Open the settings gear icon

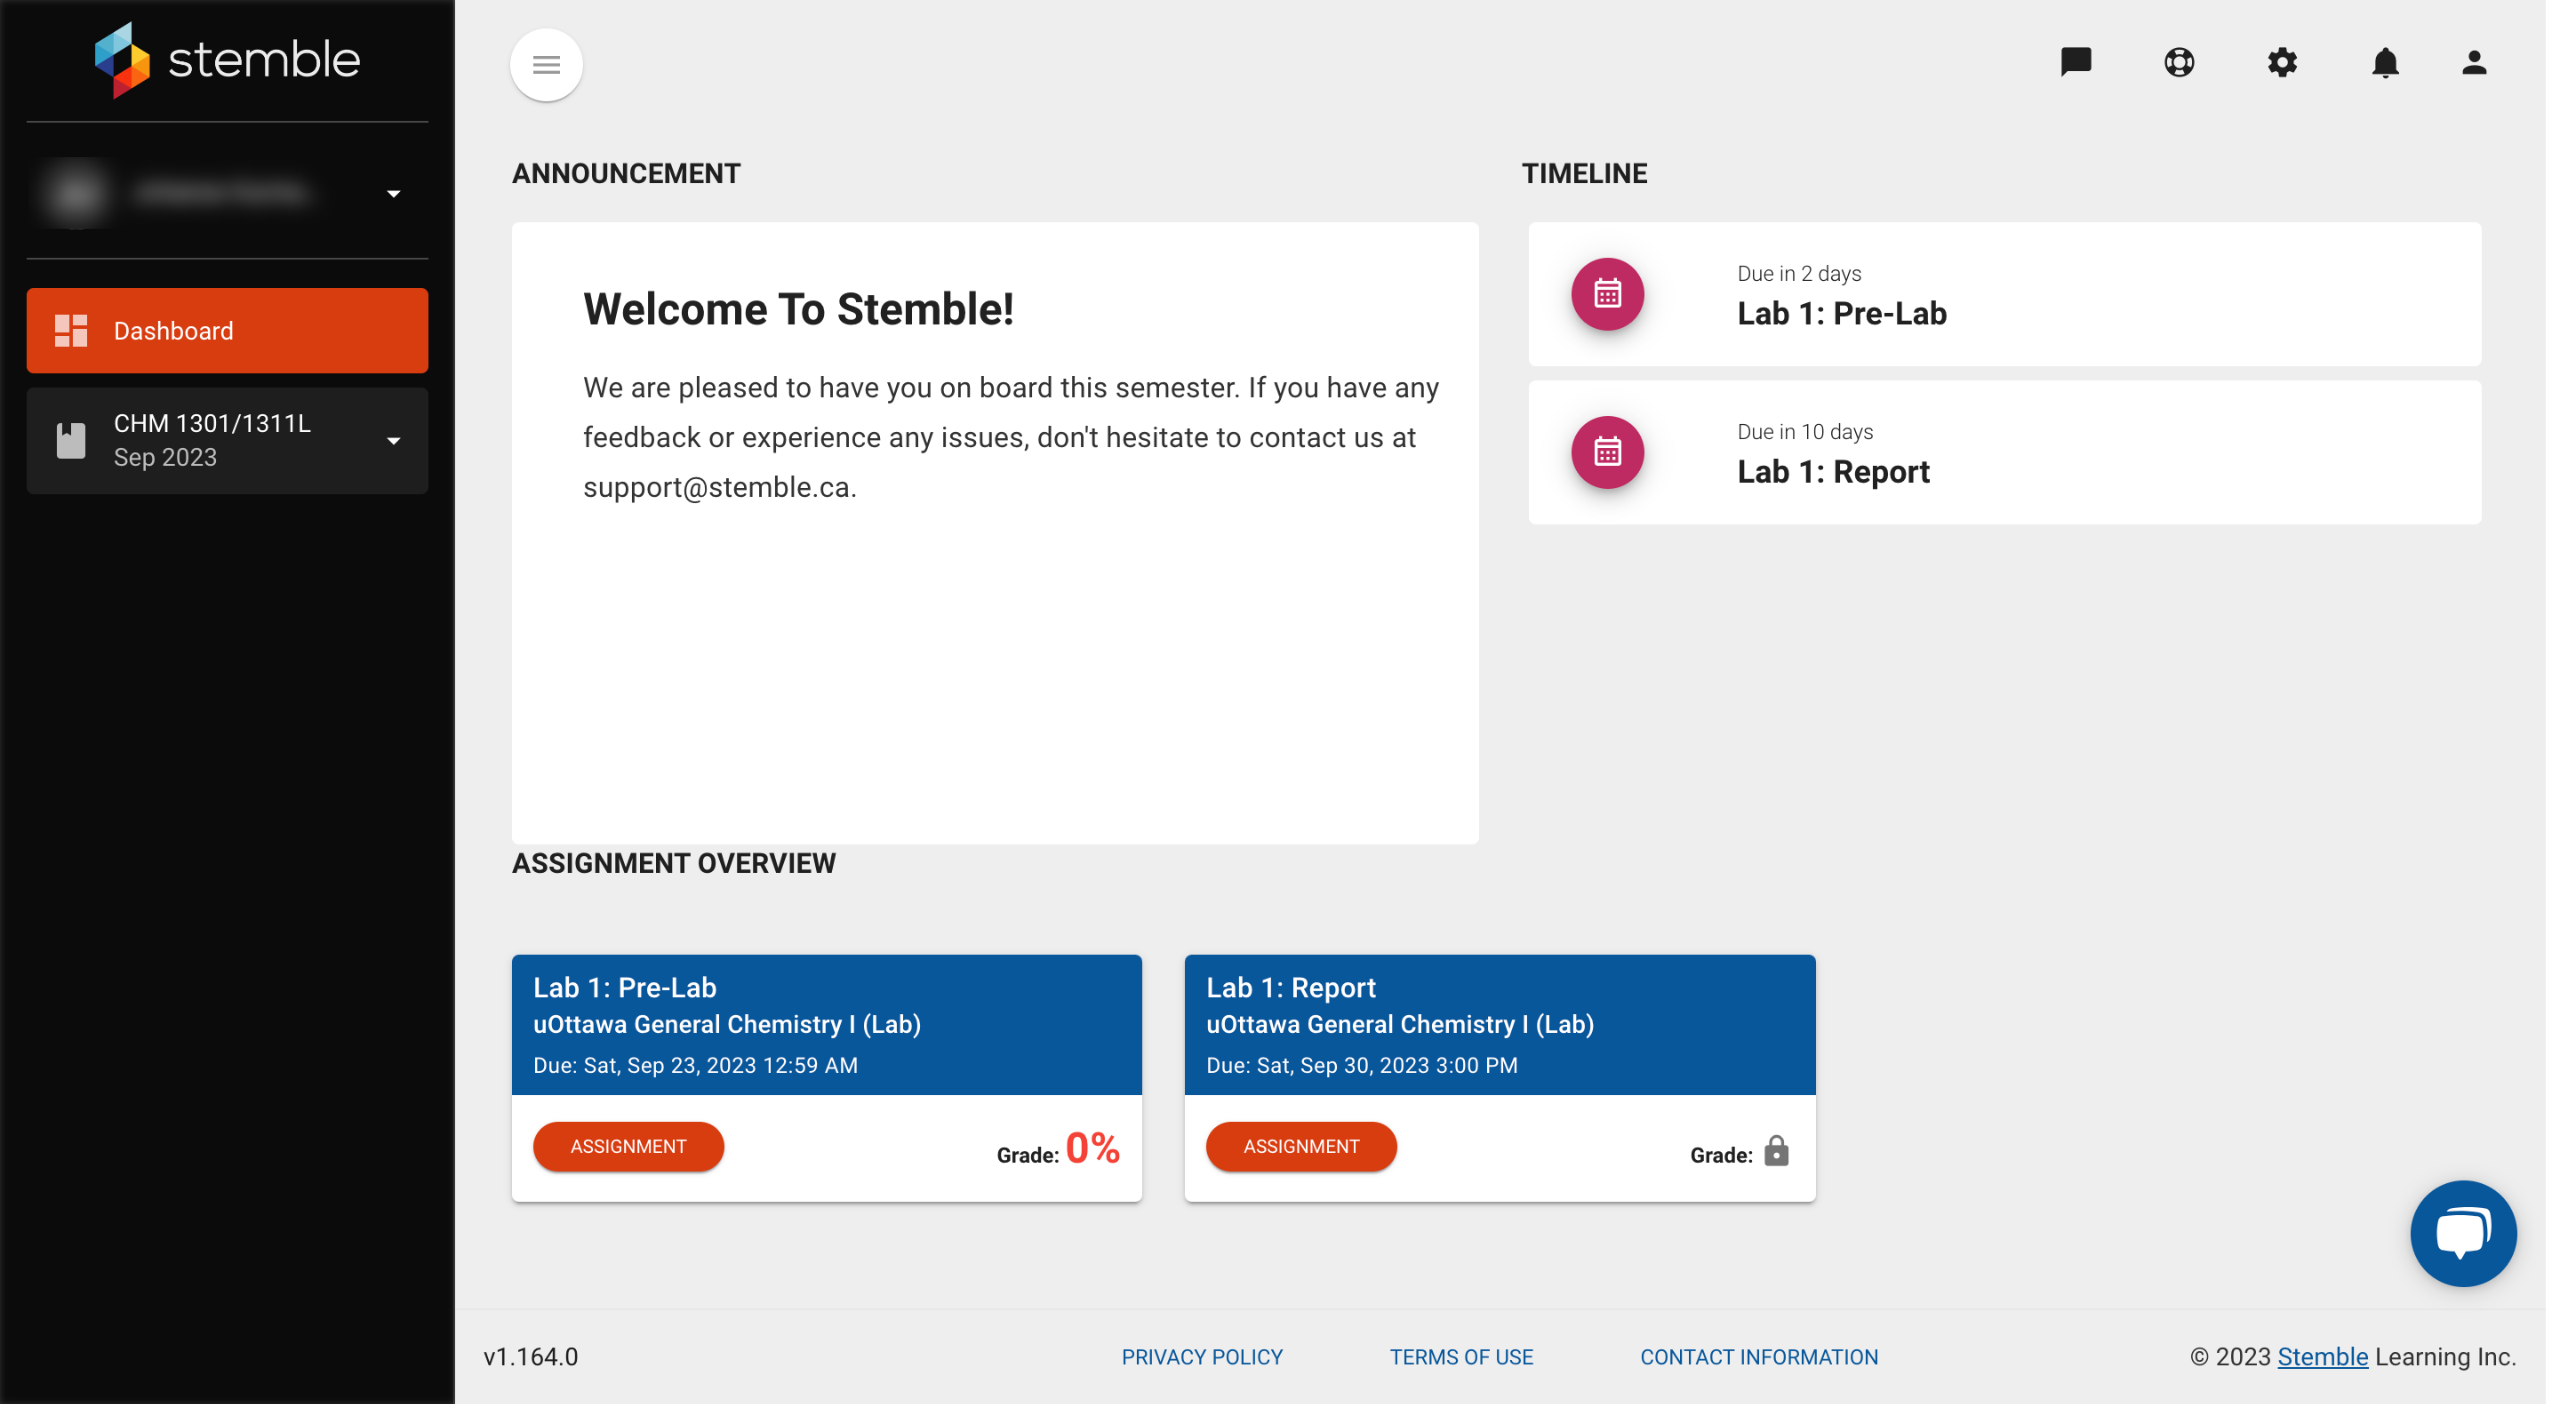tap(2281, 63)
